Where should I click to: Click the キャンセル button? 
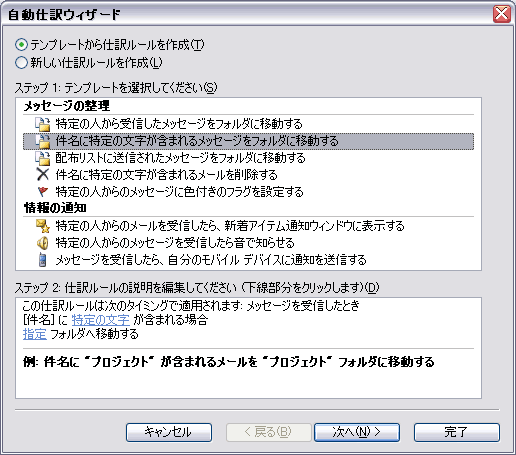169,432
